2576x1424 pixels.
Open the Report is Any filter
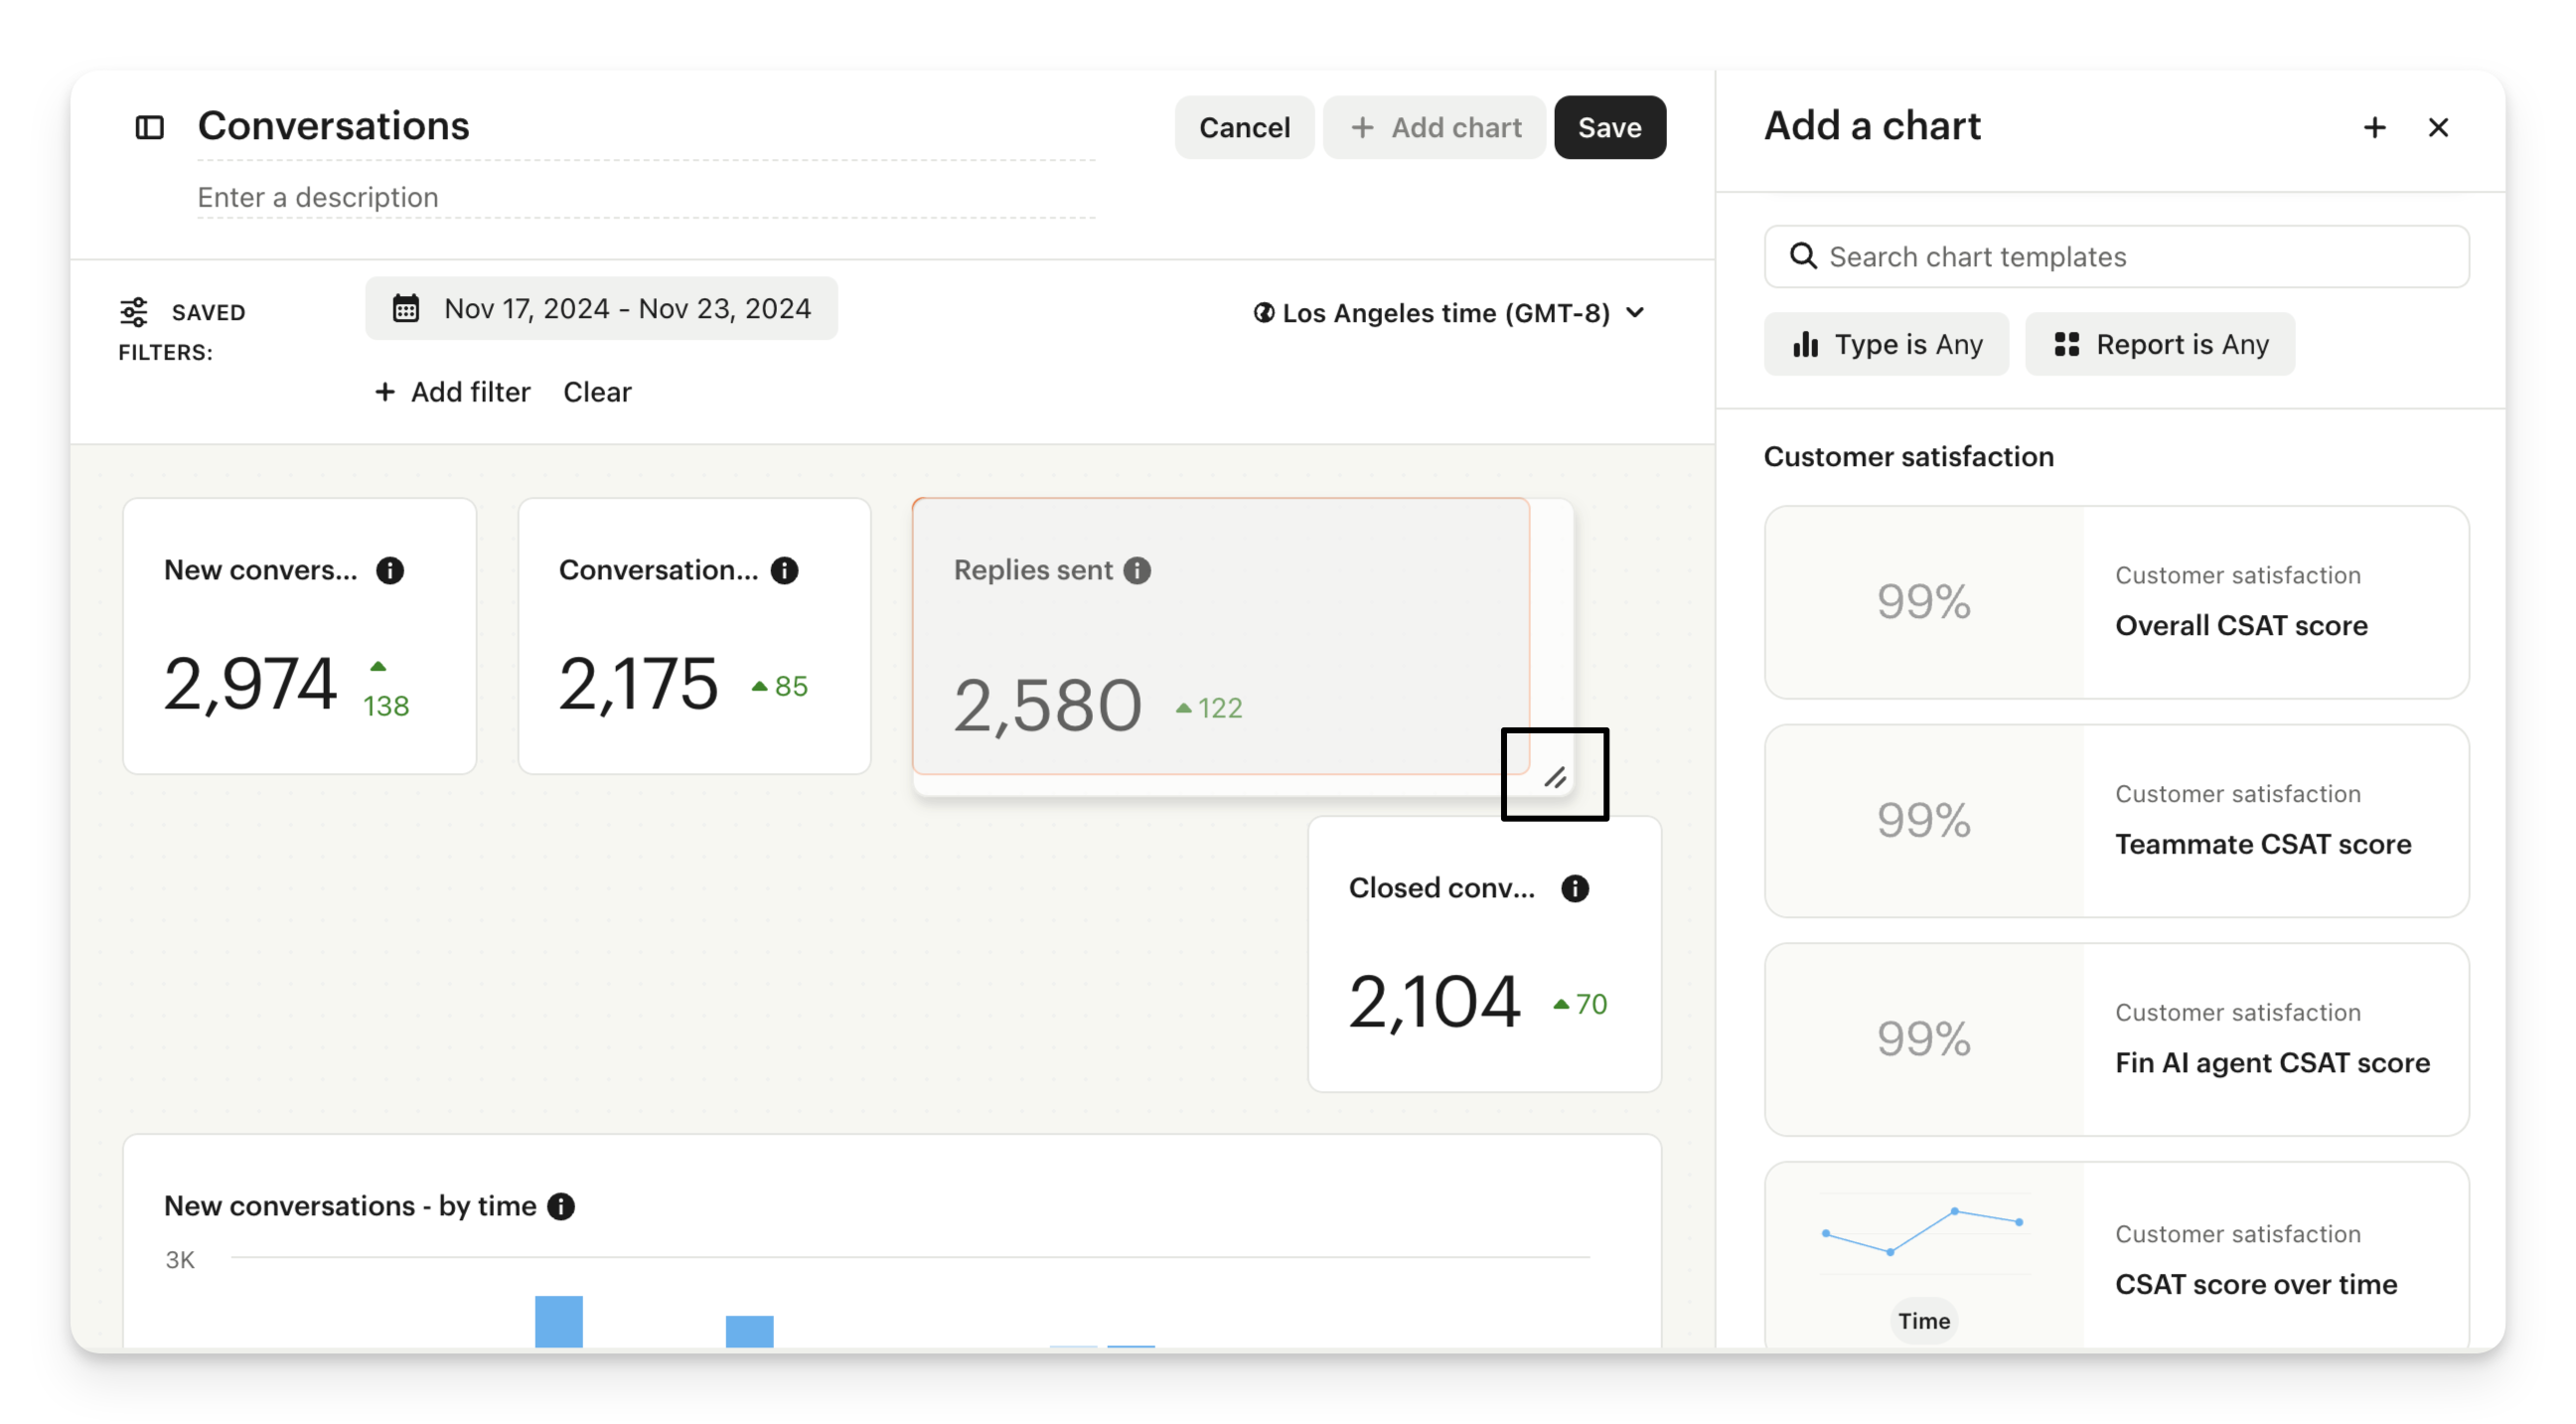click(2160, 344)
